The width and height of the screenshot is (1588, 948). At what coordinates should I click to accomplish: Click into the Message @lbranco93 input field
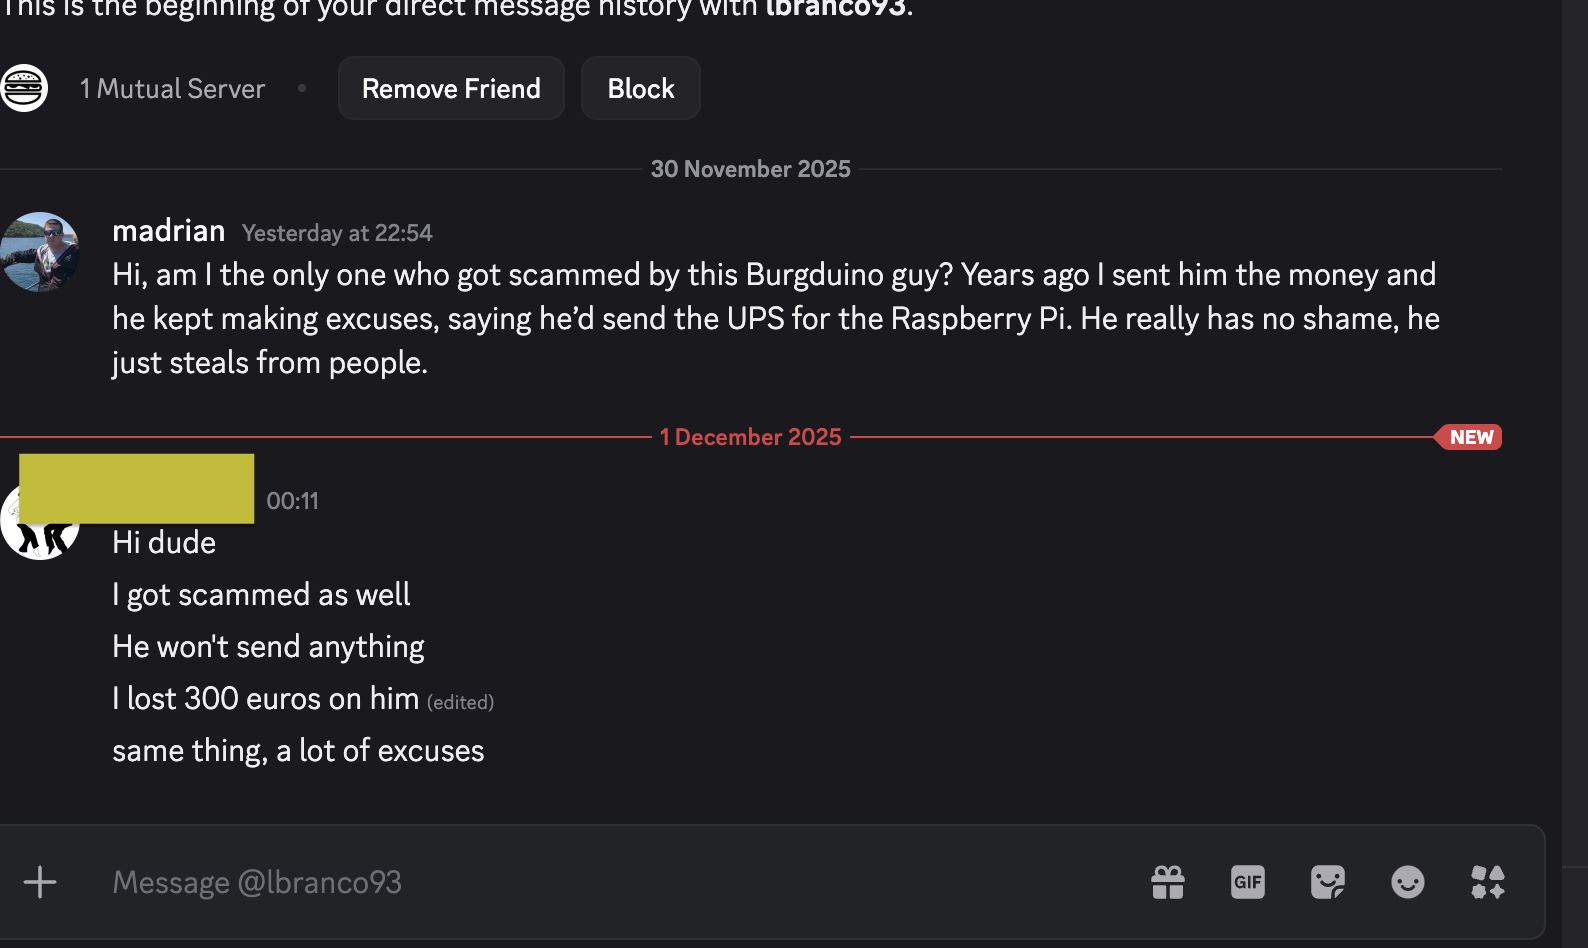(x=400, y=882)
